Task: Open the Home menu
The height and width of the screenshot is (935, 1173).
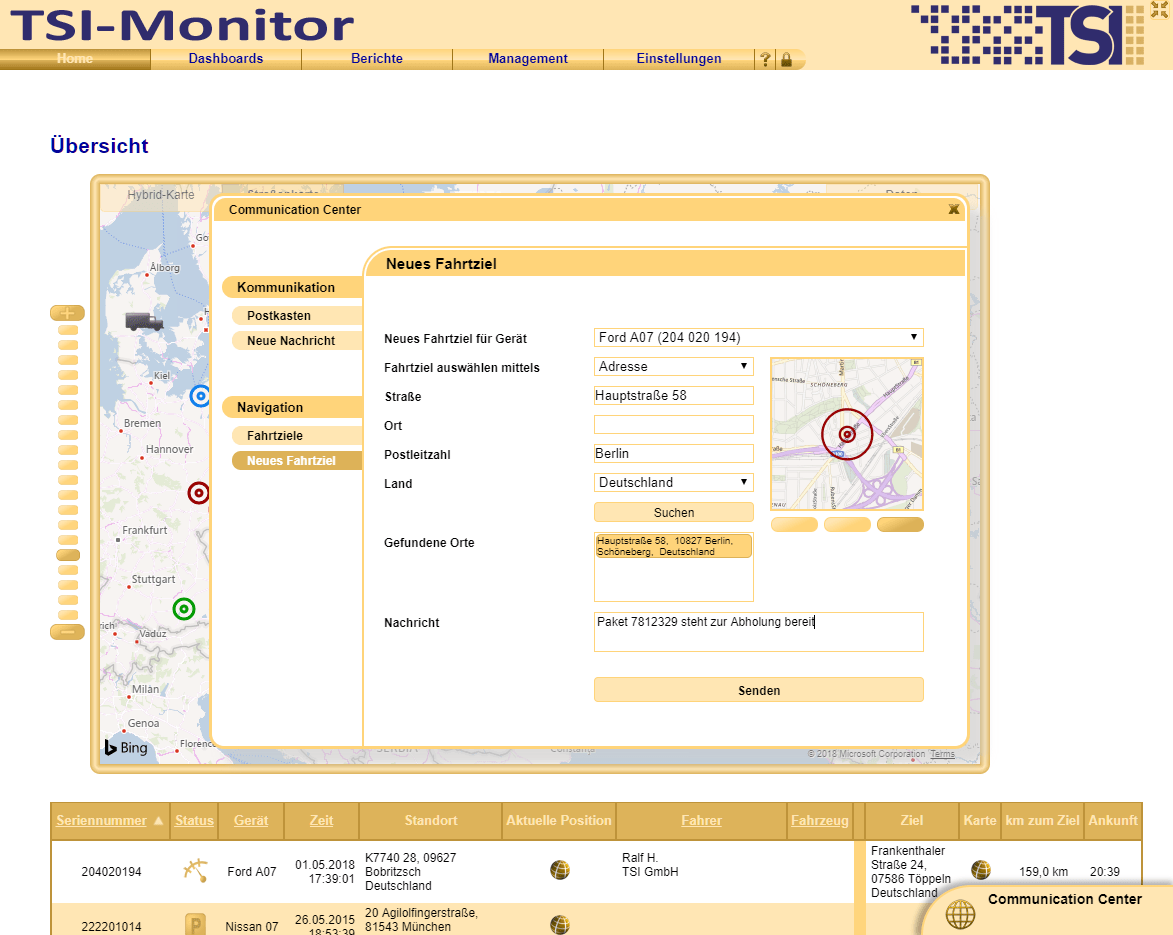Action: (75, 58)
